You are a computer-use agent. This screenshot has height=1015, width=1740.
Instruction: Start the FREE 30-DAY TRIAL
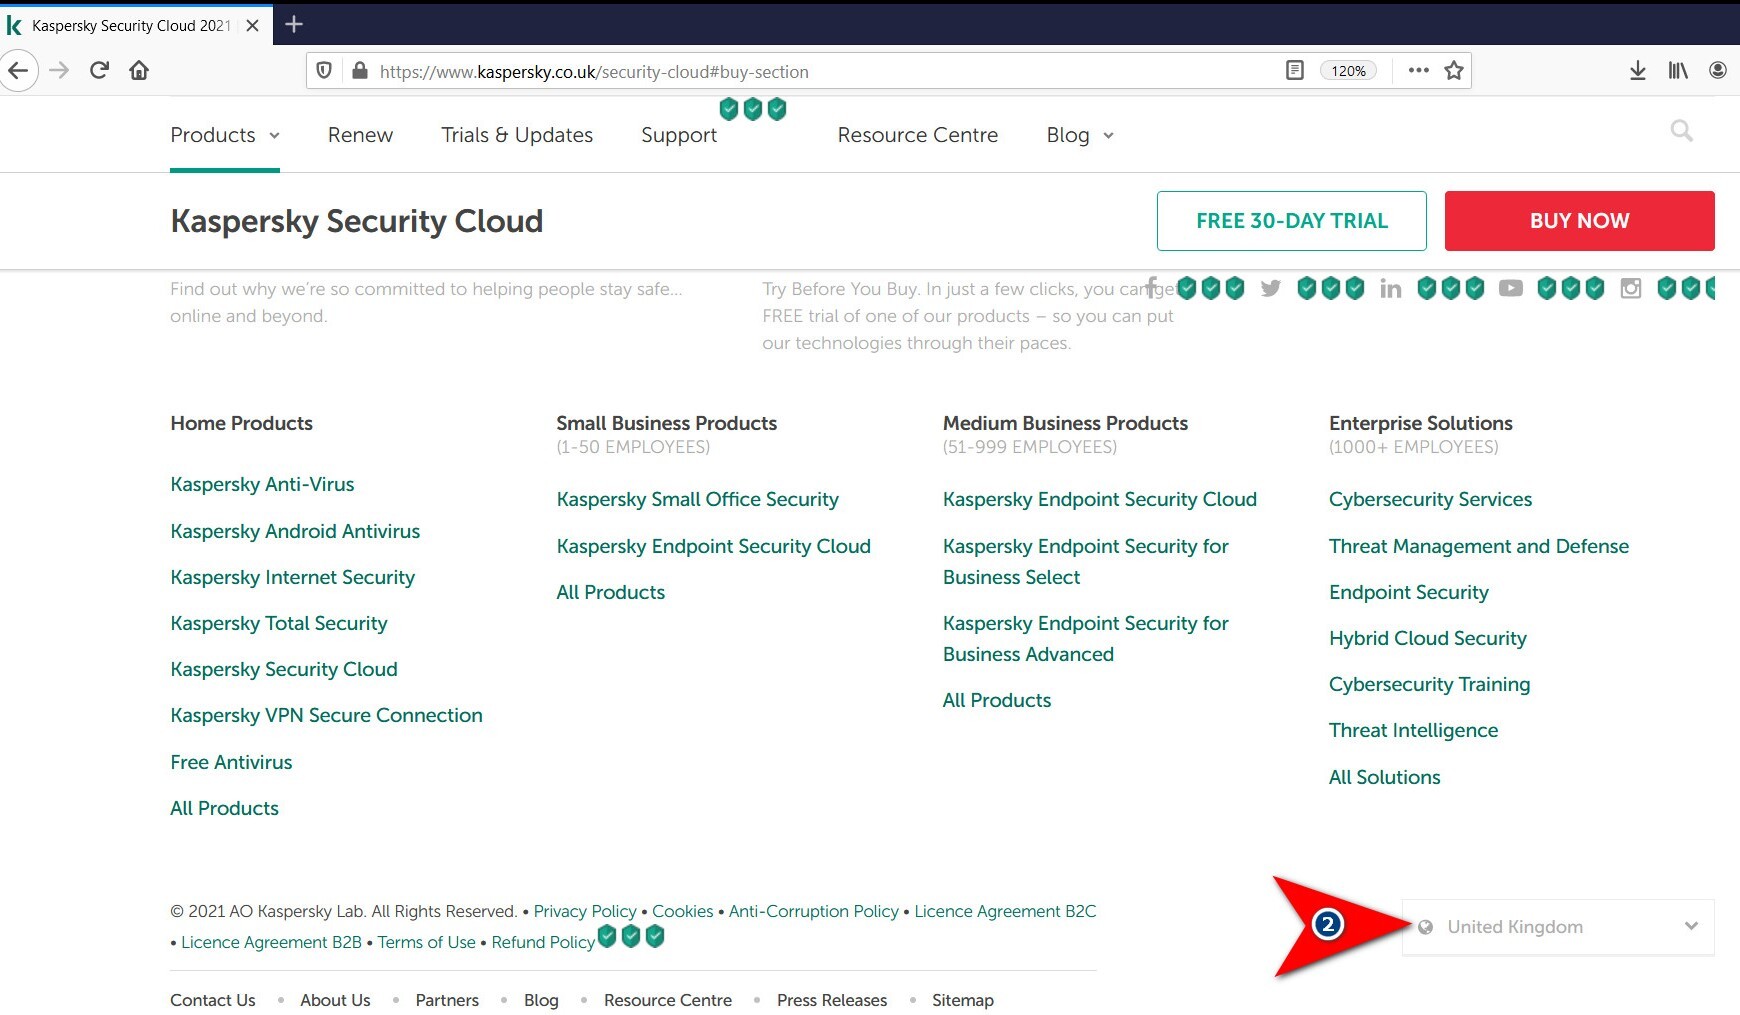1291,221
